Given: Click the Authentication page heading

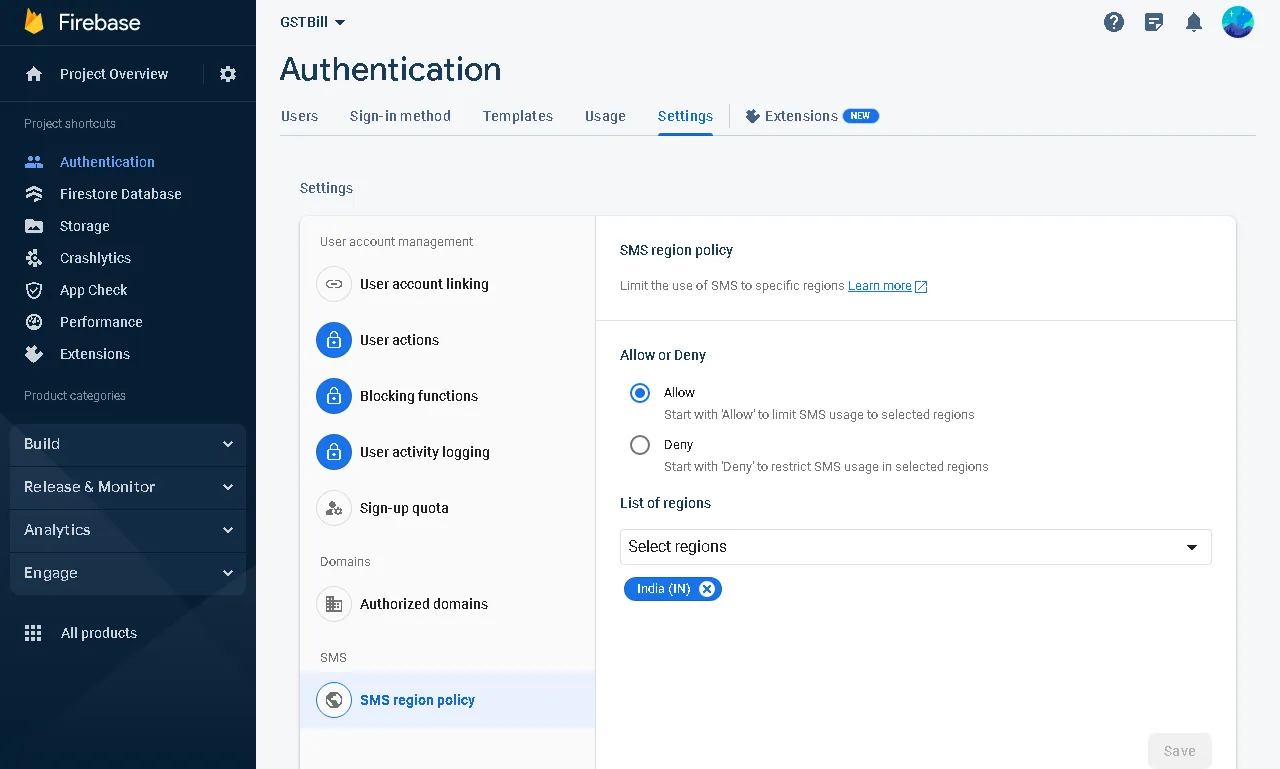Looking at the screenshot, I should point(391,69).
